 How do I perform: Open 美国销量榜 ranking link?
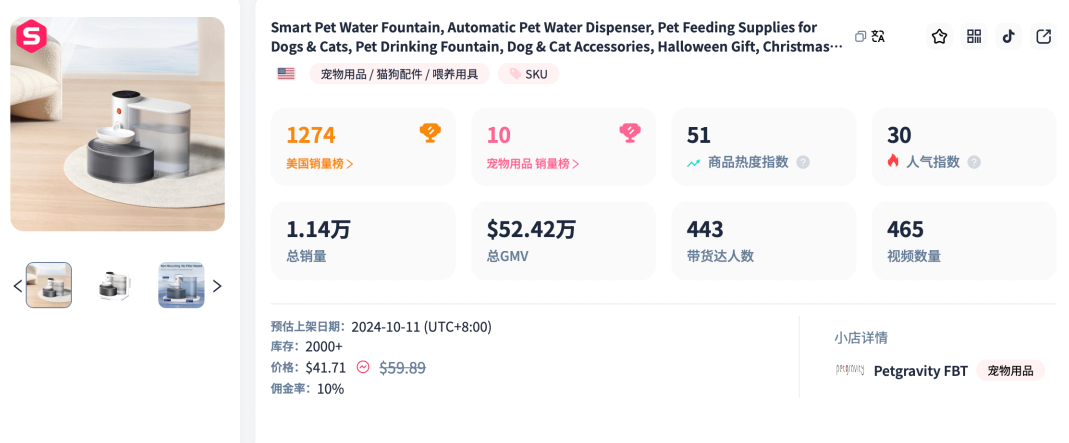pyautogui.click(x=320, y=164)
